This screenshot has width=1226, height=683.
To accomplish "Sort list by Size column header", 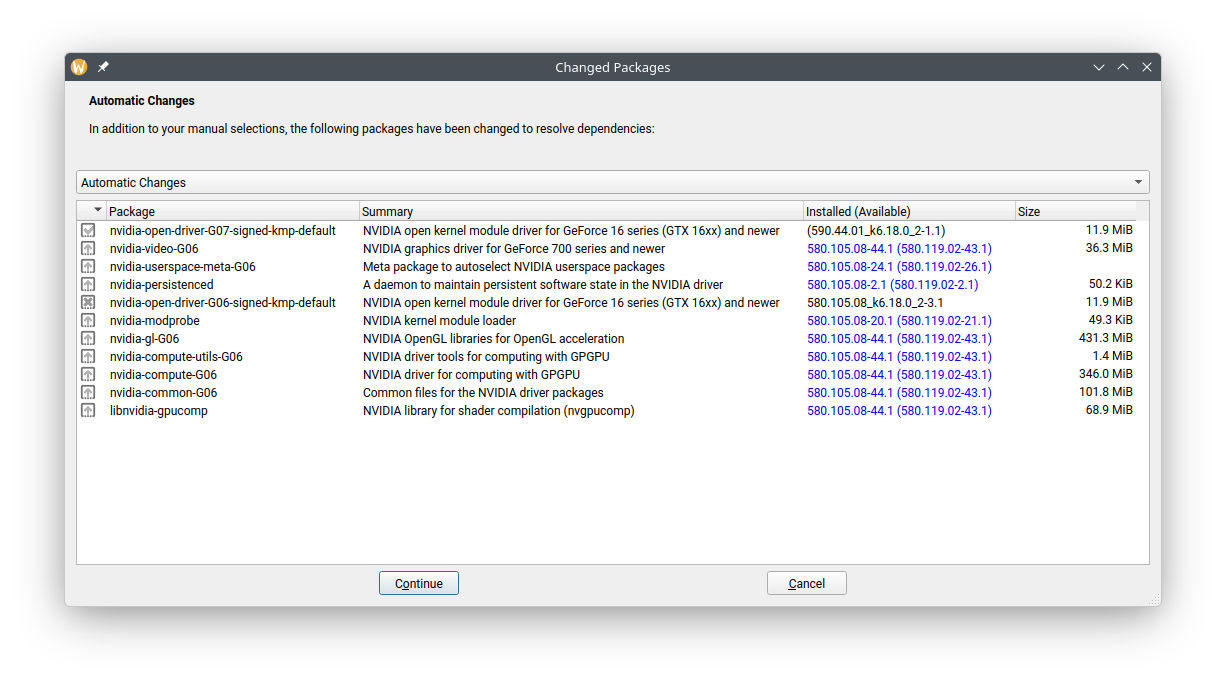I will tap(1080, 211).
